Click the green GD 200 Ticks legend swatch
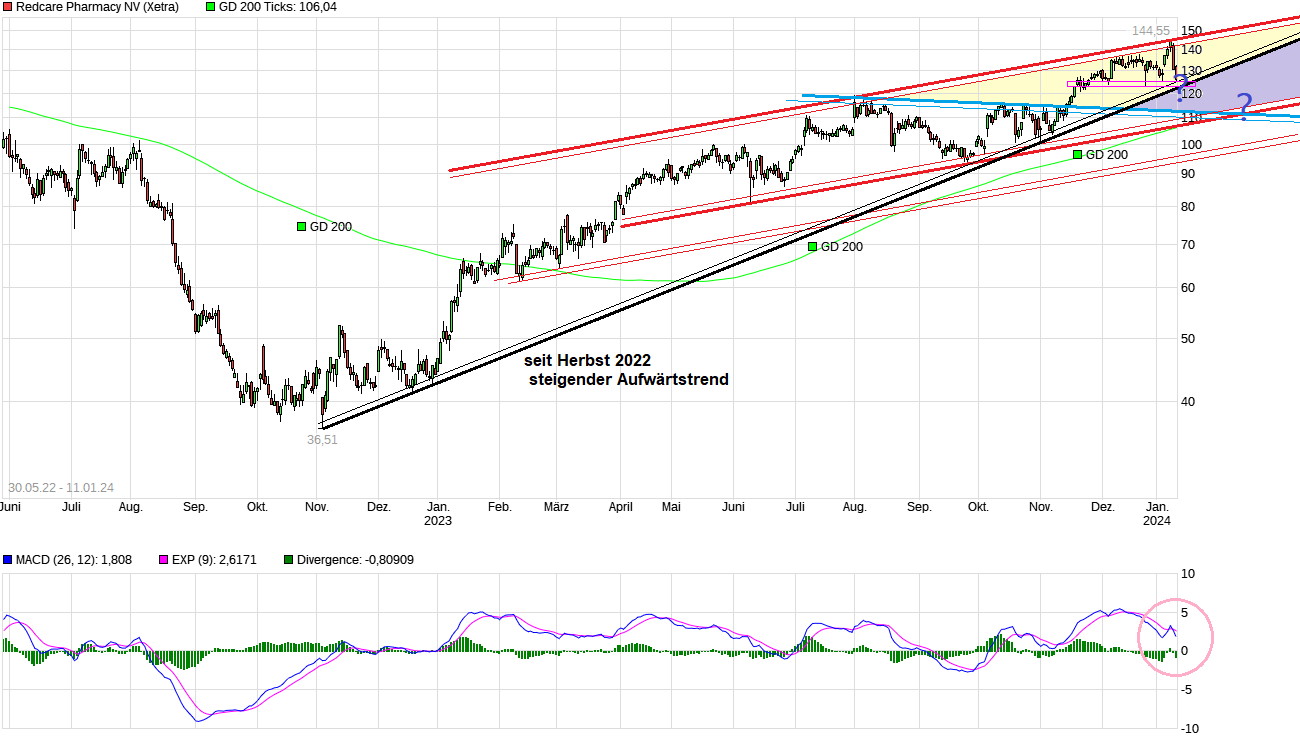The width and height of the screenshot is (1300, 745). tap(209, 7)
